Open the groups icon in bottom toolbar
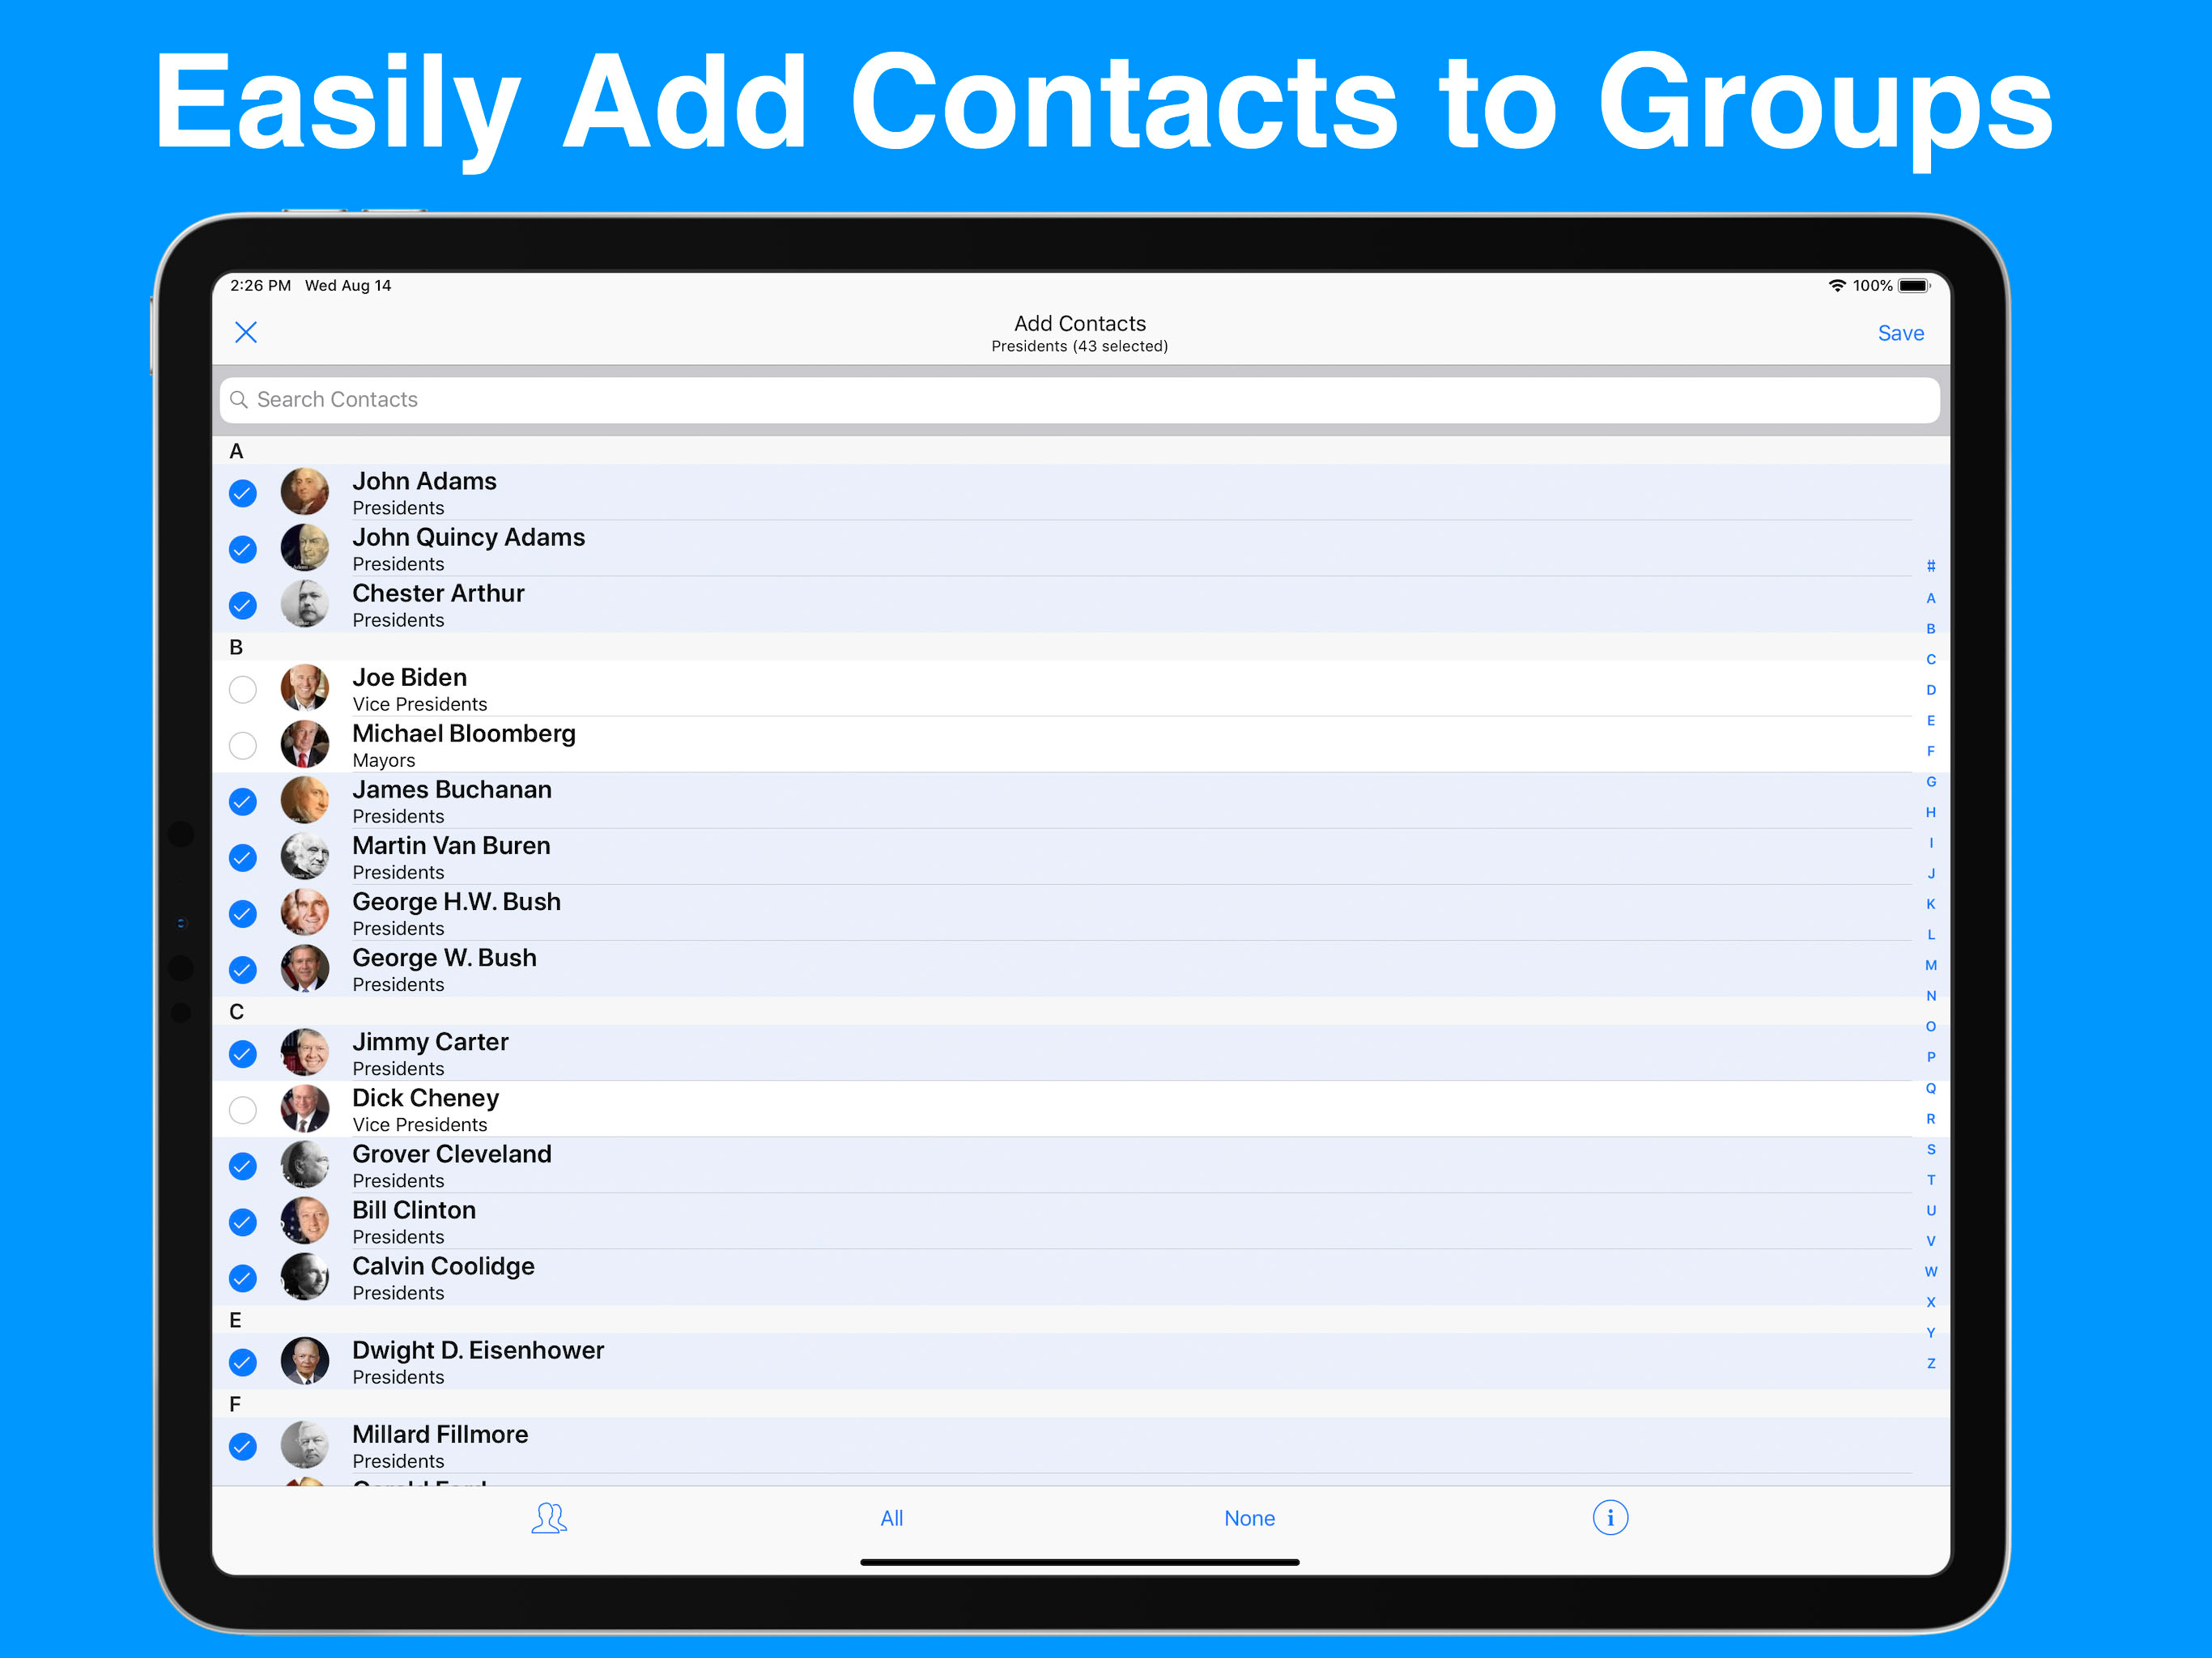The image size is (2212, 1658). tap(549, 1518)
